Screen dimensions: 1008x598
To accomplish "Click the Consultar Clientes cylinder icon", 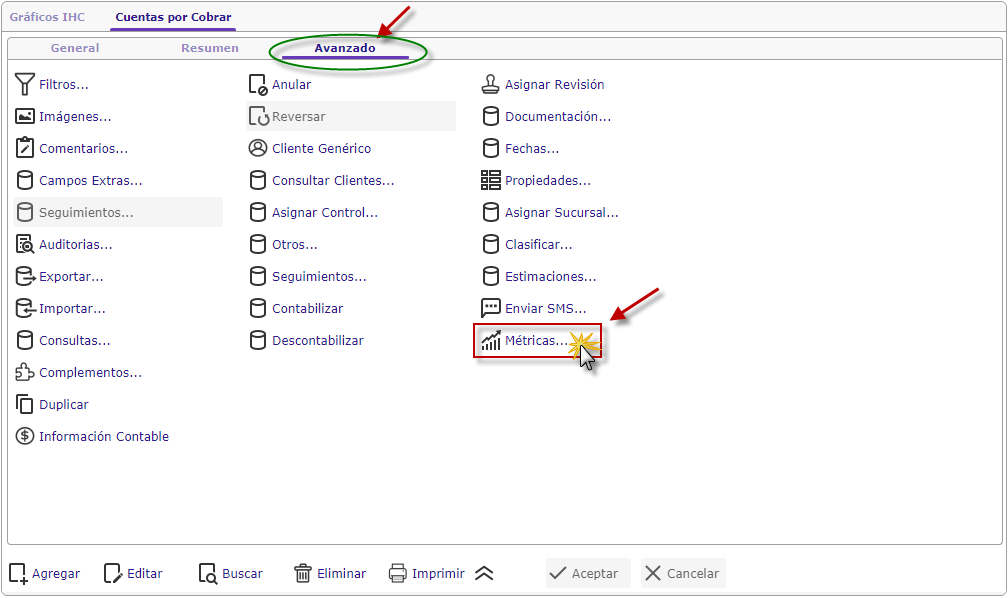I will (258, 180).
